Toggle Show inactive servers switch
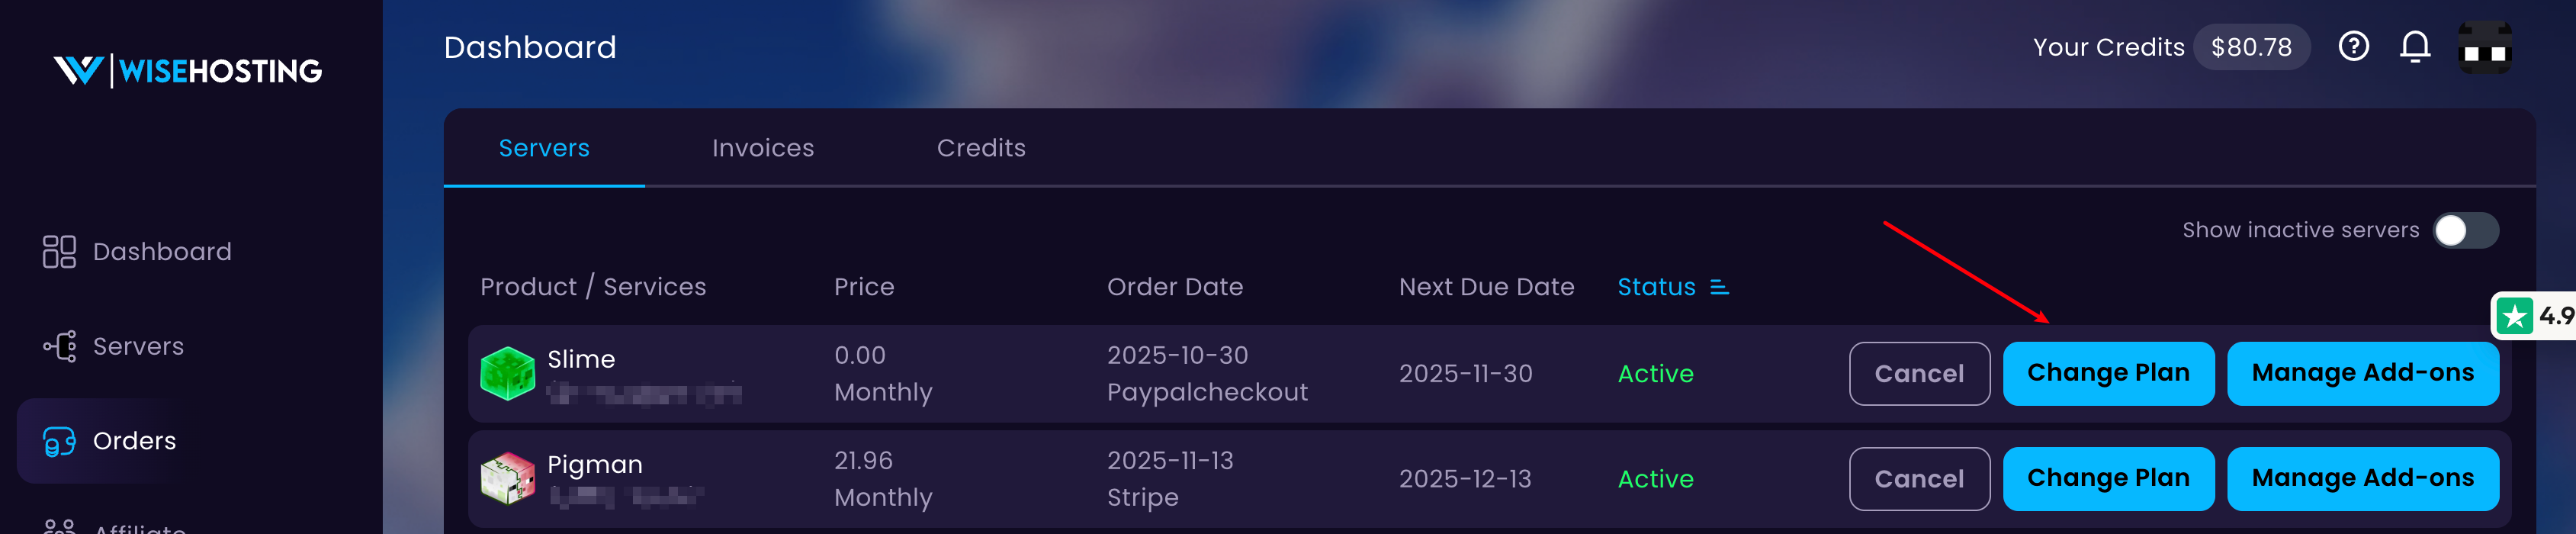Viewport: 2576px width, 534px height. click(2465, 230)
